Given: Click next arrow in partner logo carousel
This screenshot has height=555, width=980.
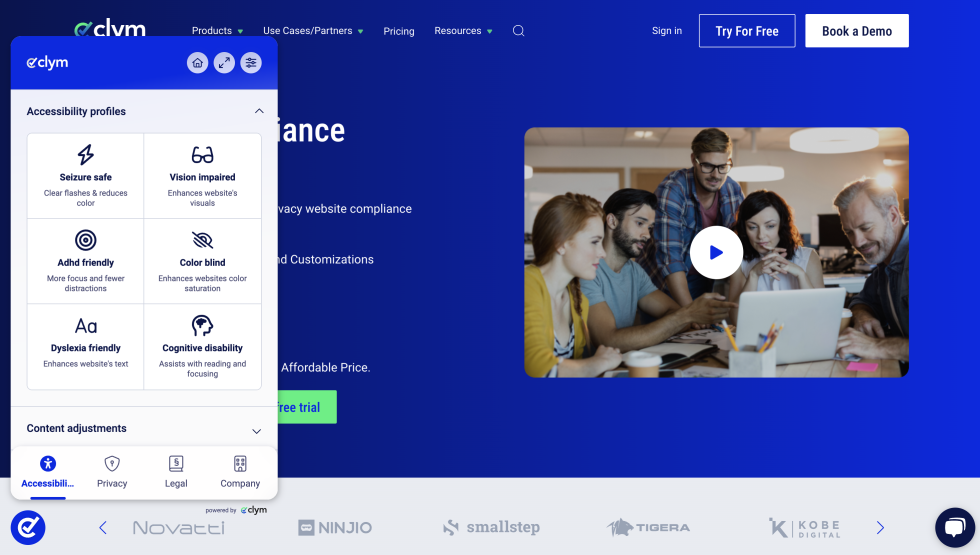Looking at the screenshot, I should pyautogui.click(x=880, y=527).
